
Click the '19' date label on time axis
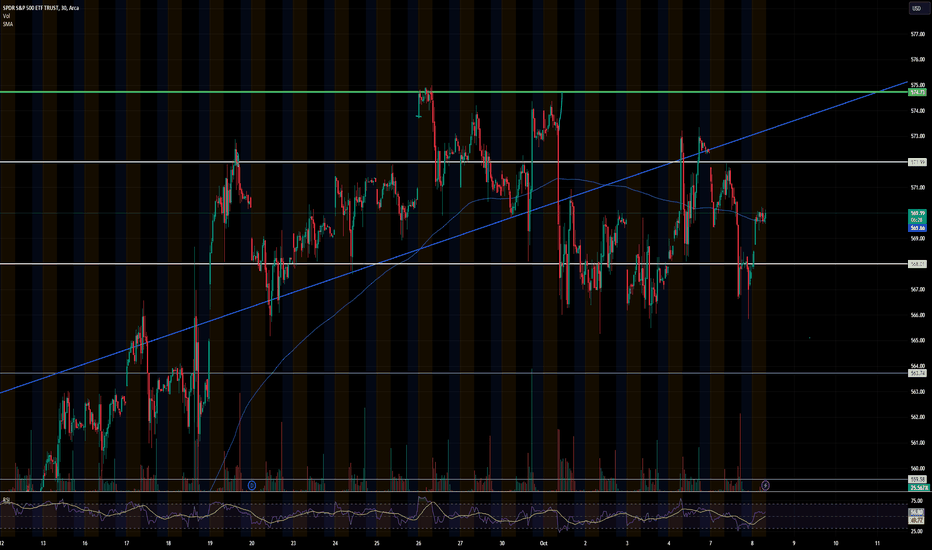point(210,543)
